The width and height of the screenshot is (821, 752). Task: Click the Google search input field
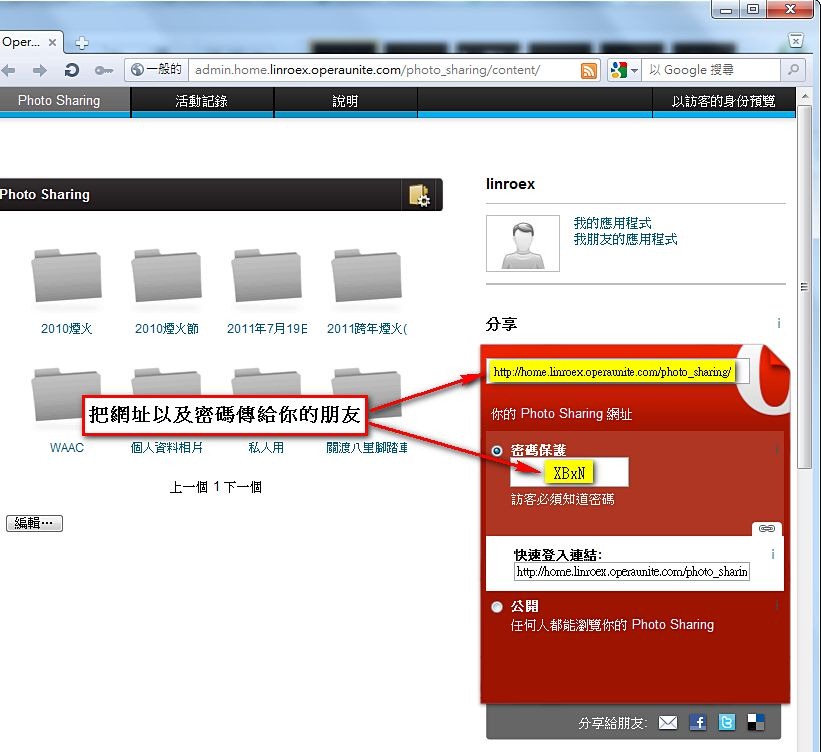coord(712,70)
